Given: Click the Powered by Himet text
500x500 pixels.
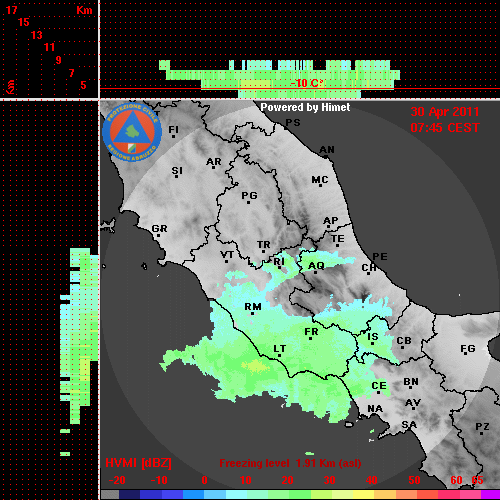Looking at the screenshot, I should tap(305, 107).
